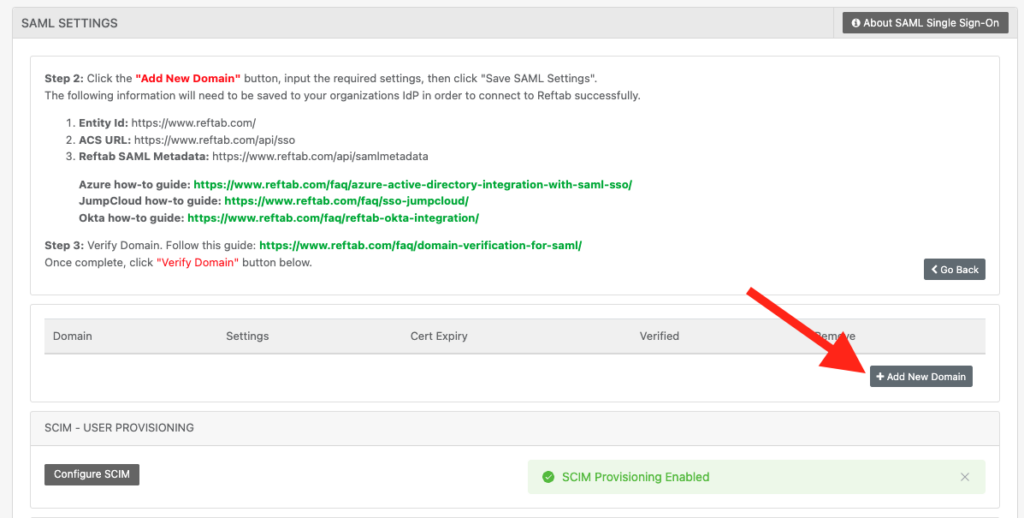The width and height of the screenshot is (1024, 518).
Task: Click the green checkmark icon in SCIM alert
Action: (x=549, y=477)
